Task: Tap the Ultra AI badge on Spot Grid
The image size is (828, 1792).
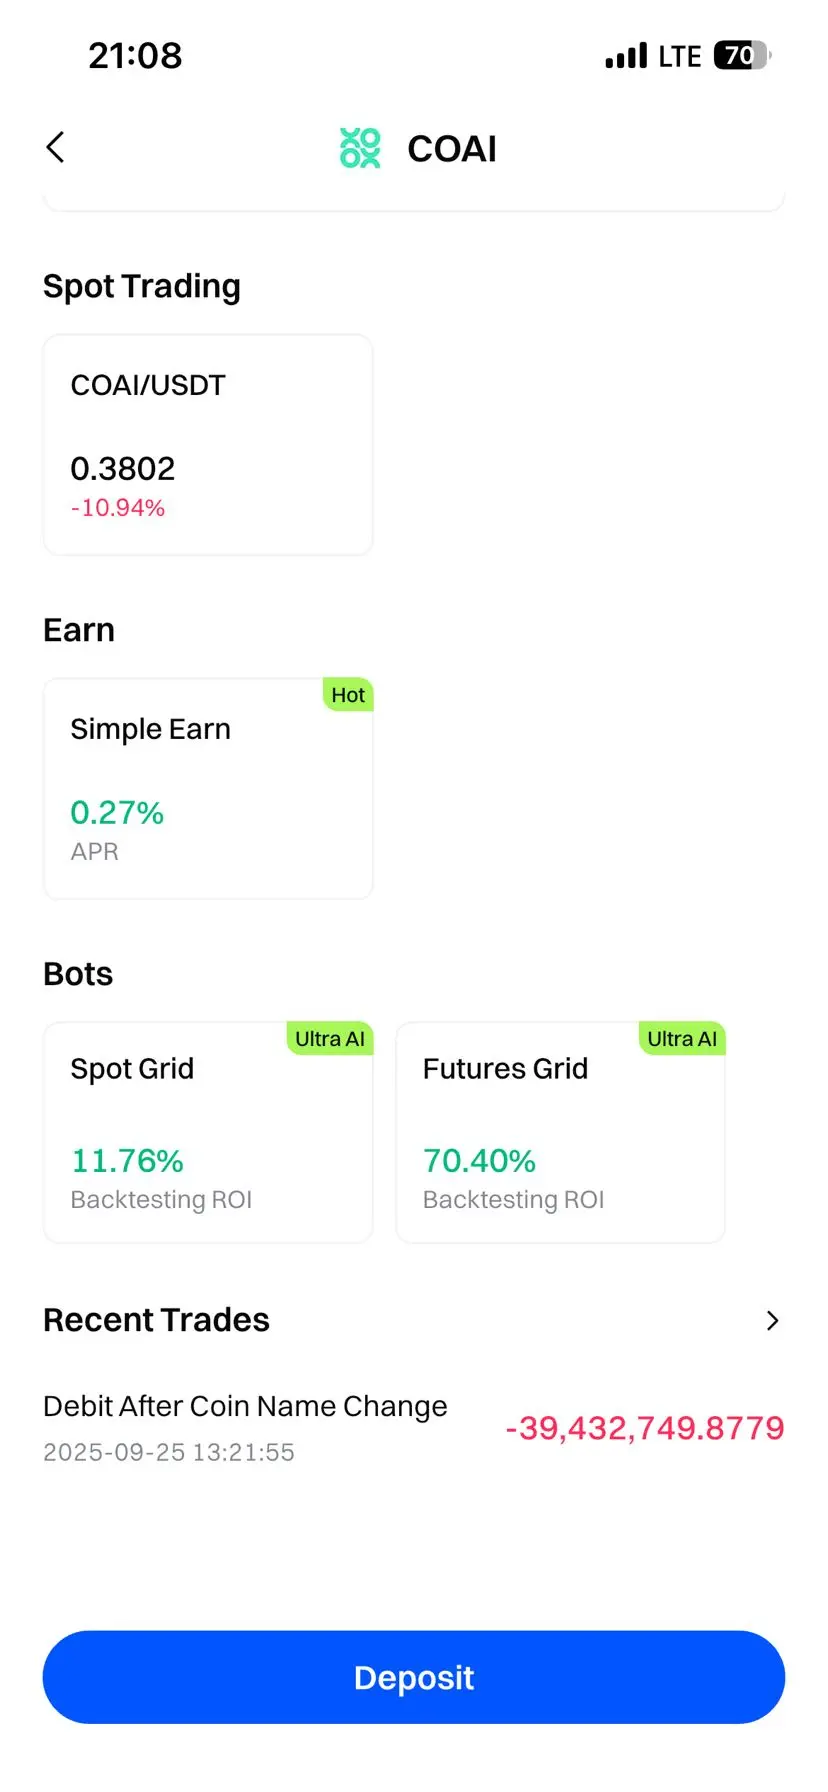Action: pos(329,1039)
